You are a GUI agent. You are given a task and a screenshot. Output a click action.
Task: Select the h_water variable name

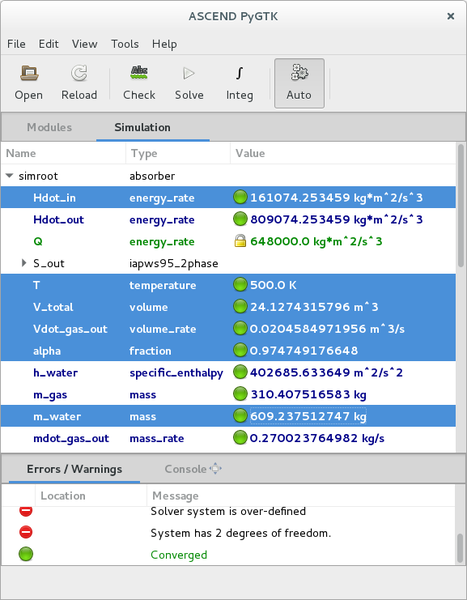(x=56, y=373)
